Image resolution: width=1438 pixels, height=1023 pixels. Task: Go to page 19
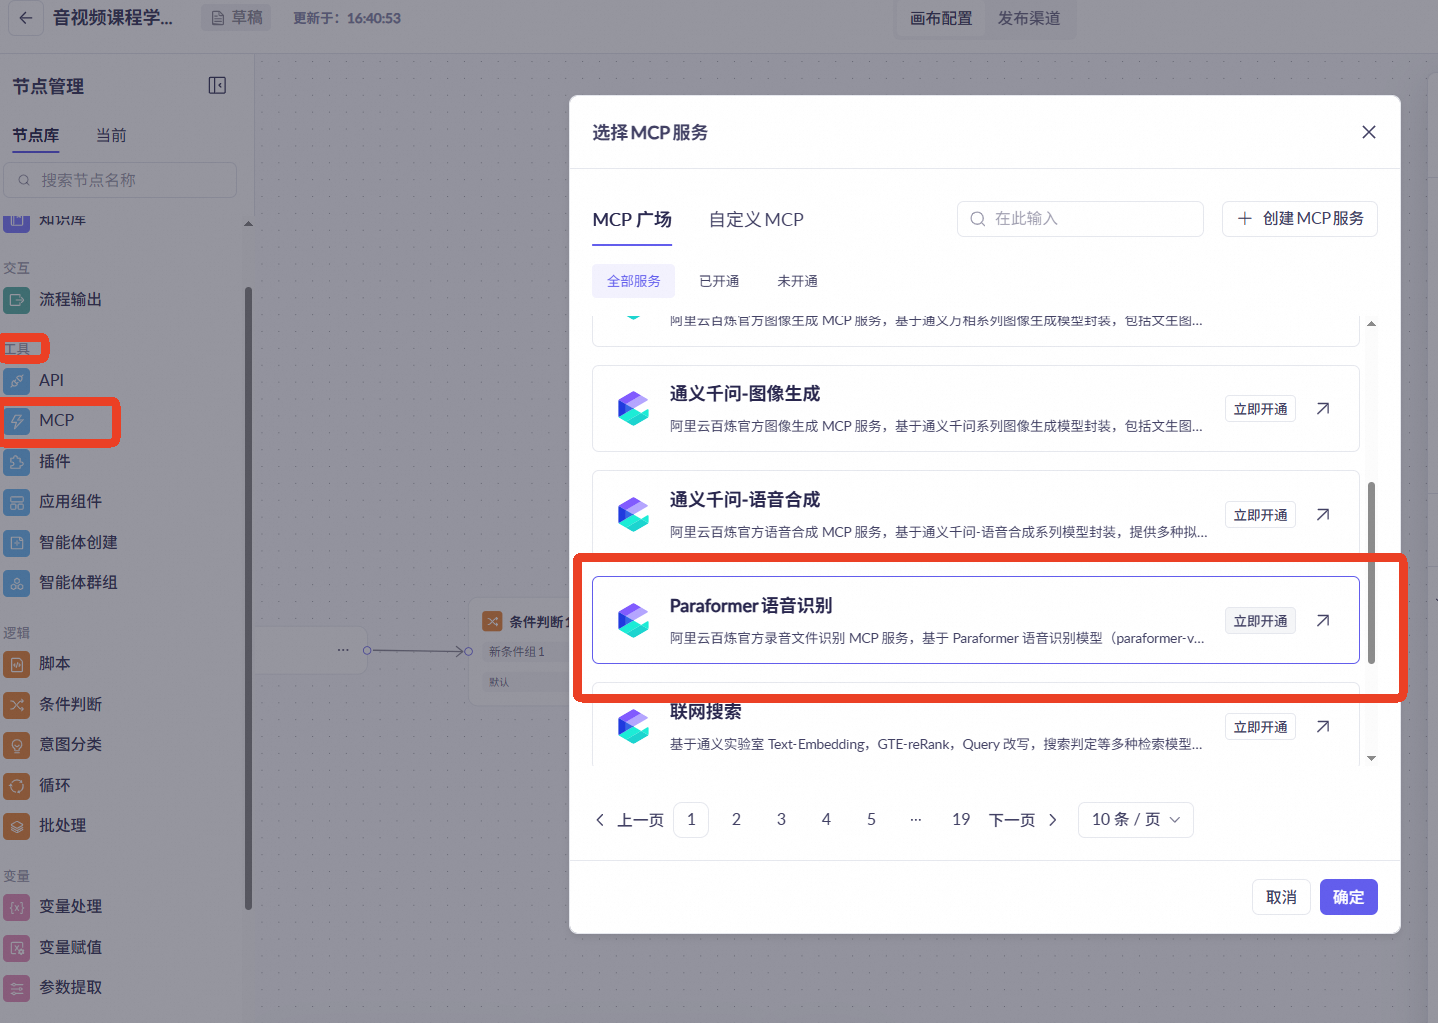coord(961,820)
